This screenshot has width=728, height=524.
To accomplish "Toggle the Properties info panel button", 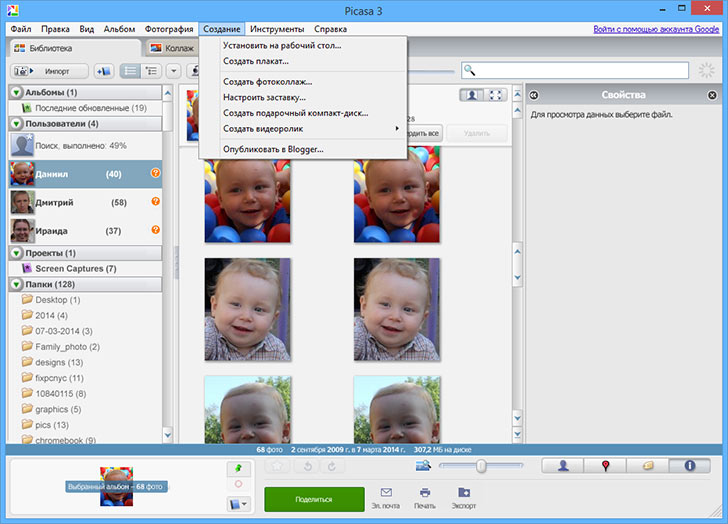I will tap(689, 466).
